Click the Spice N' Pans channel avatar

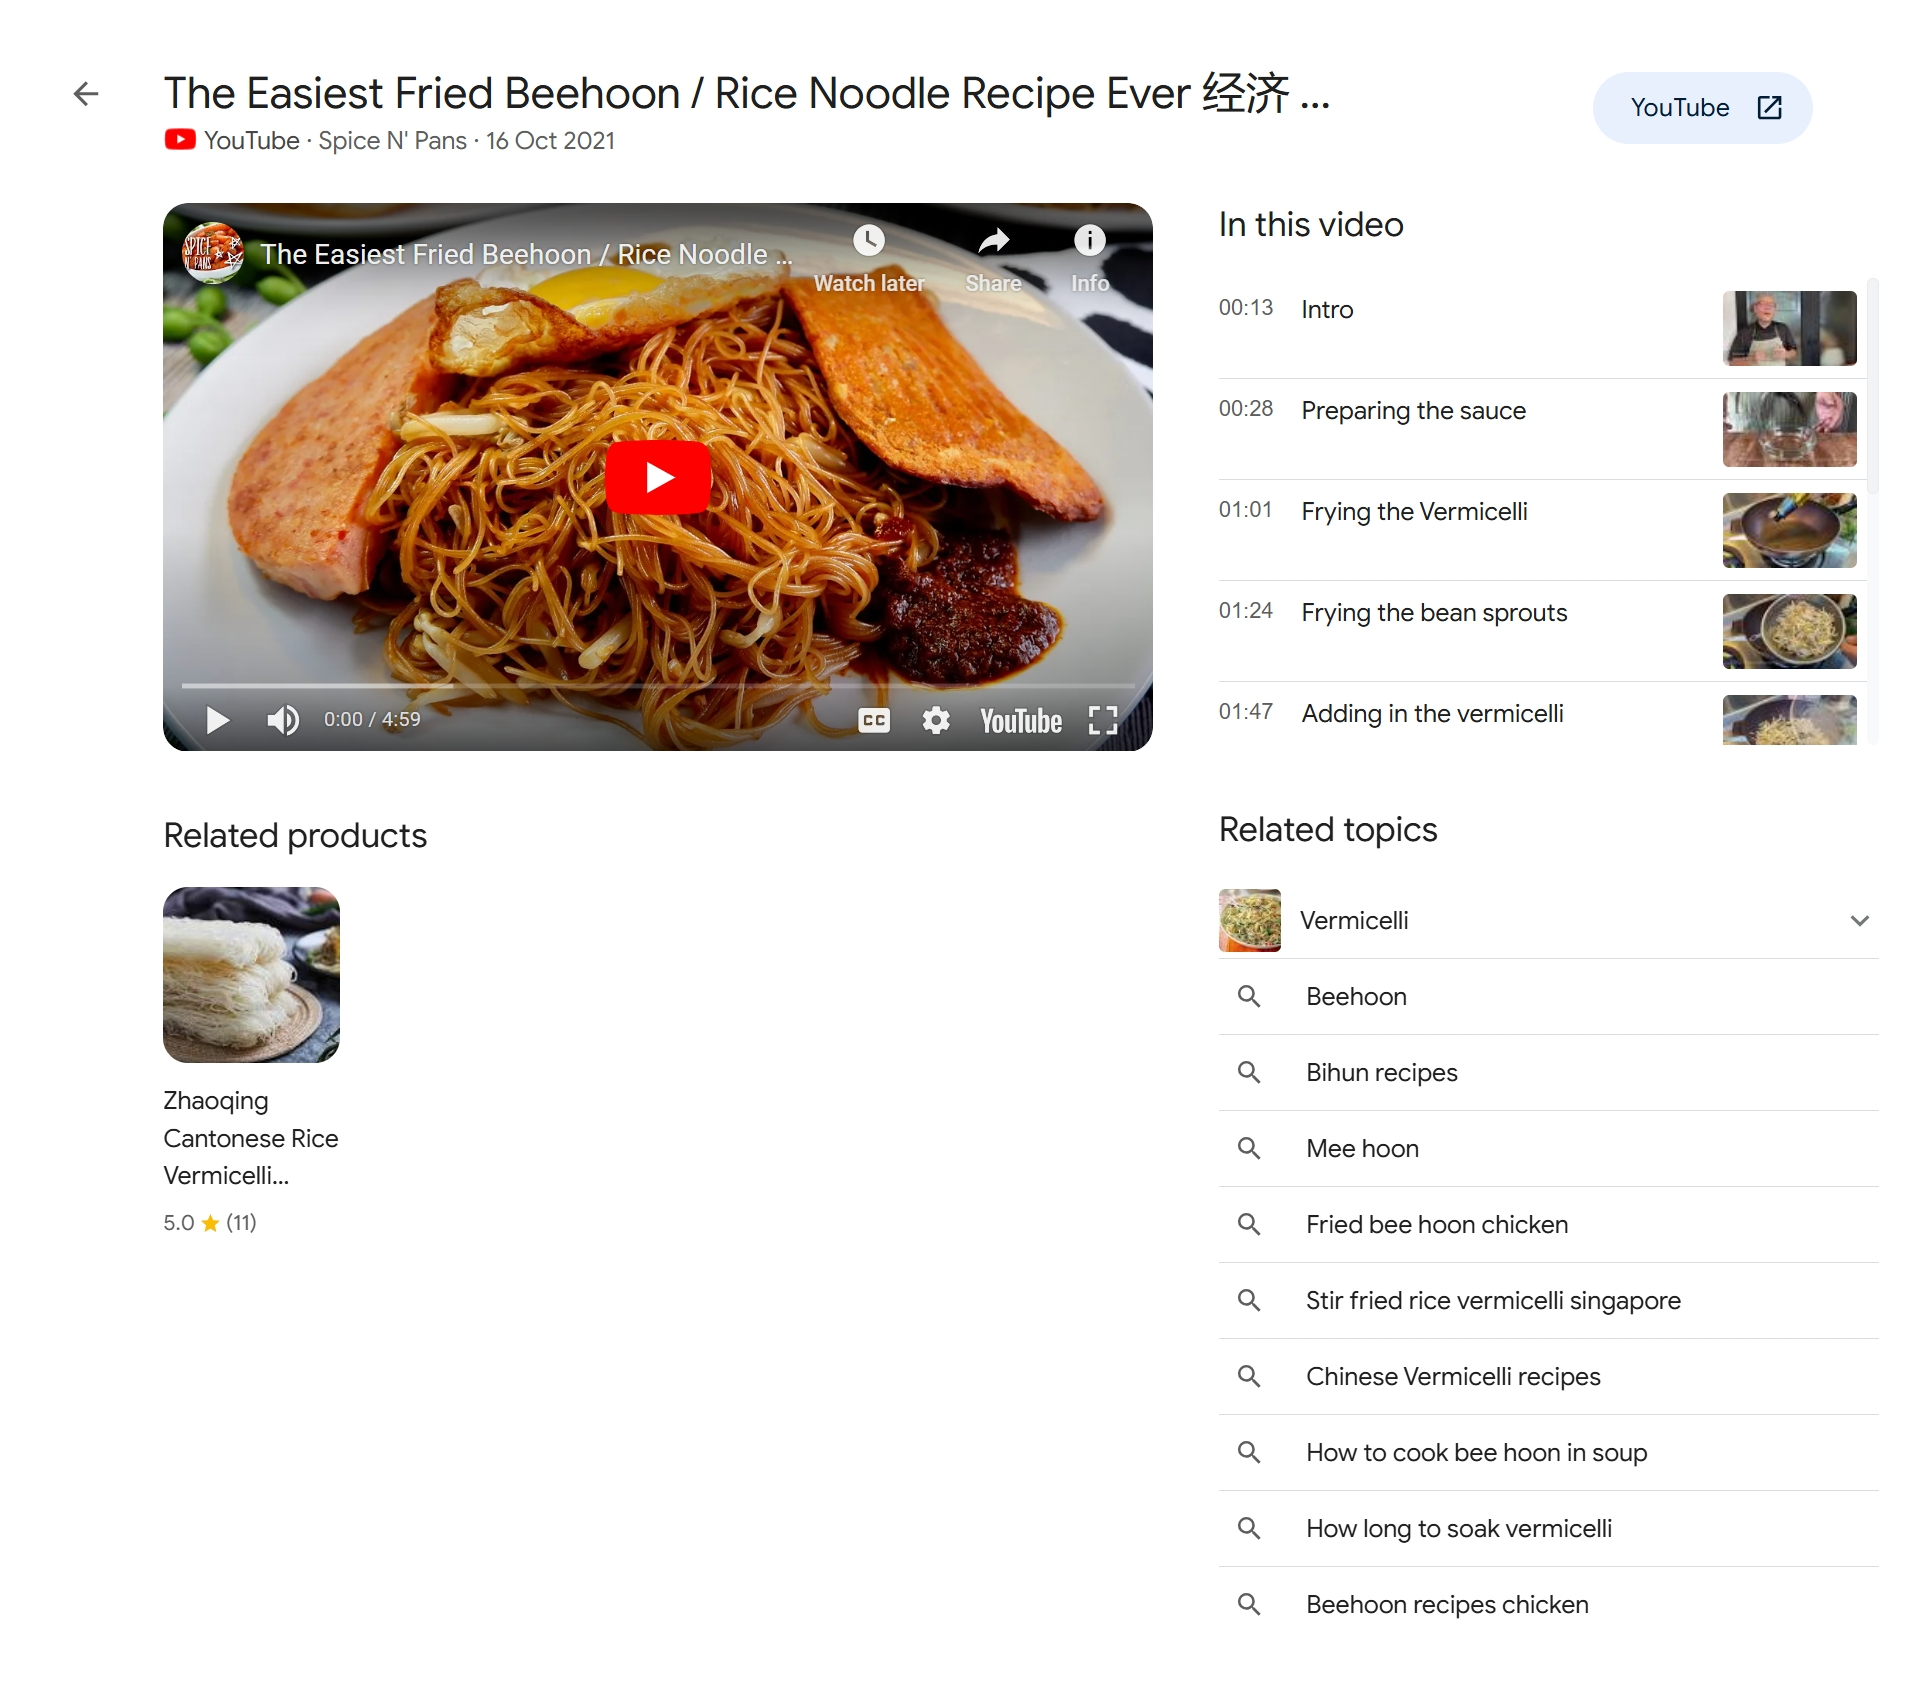click(x=213, y=253)
